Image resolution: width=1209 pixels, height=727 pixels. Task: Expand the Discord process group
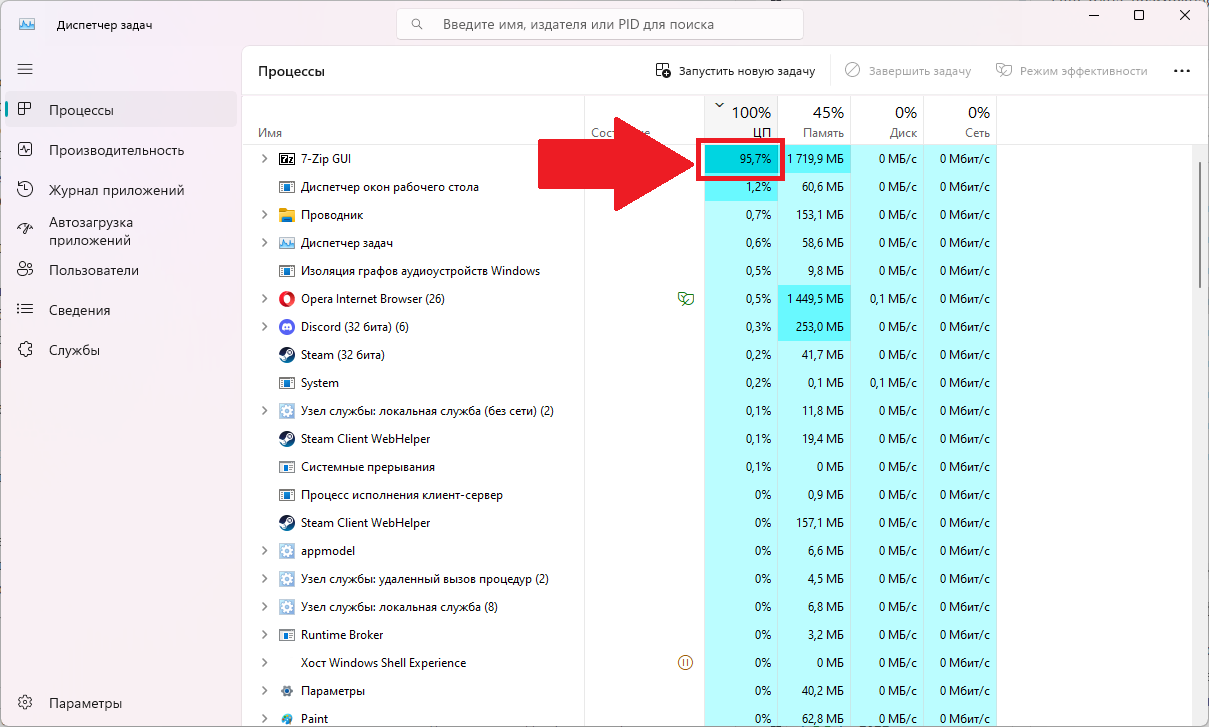(264, 327)
